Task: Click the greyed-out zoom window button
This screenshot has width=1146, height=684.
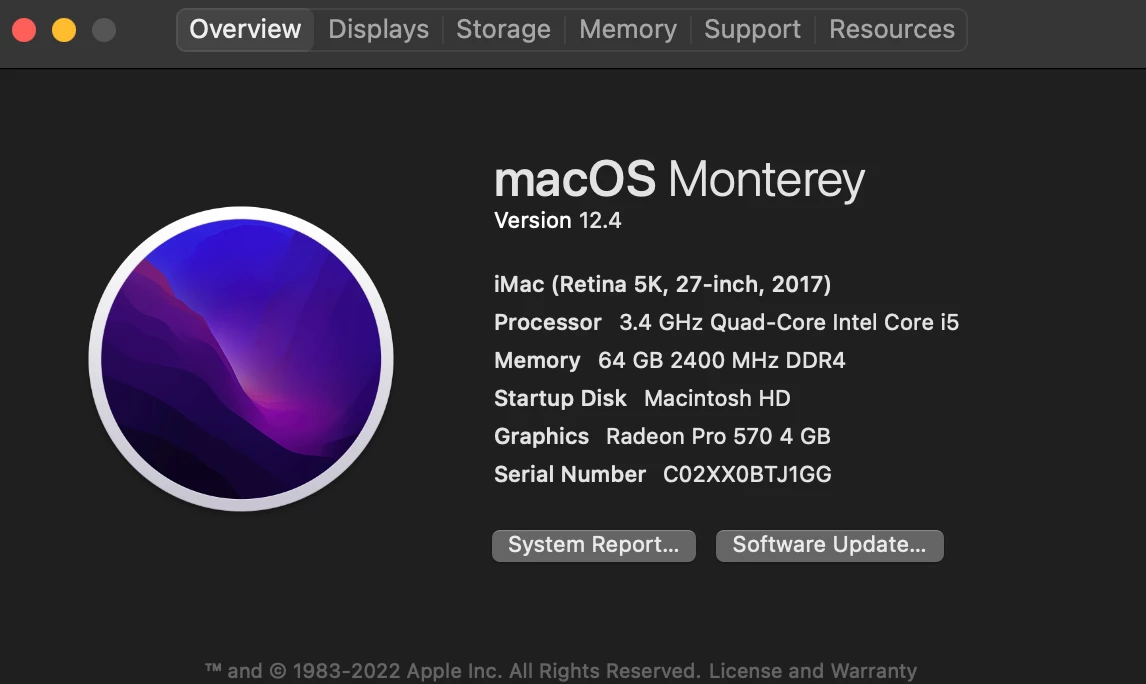Action: (x=104, y=30)
